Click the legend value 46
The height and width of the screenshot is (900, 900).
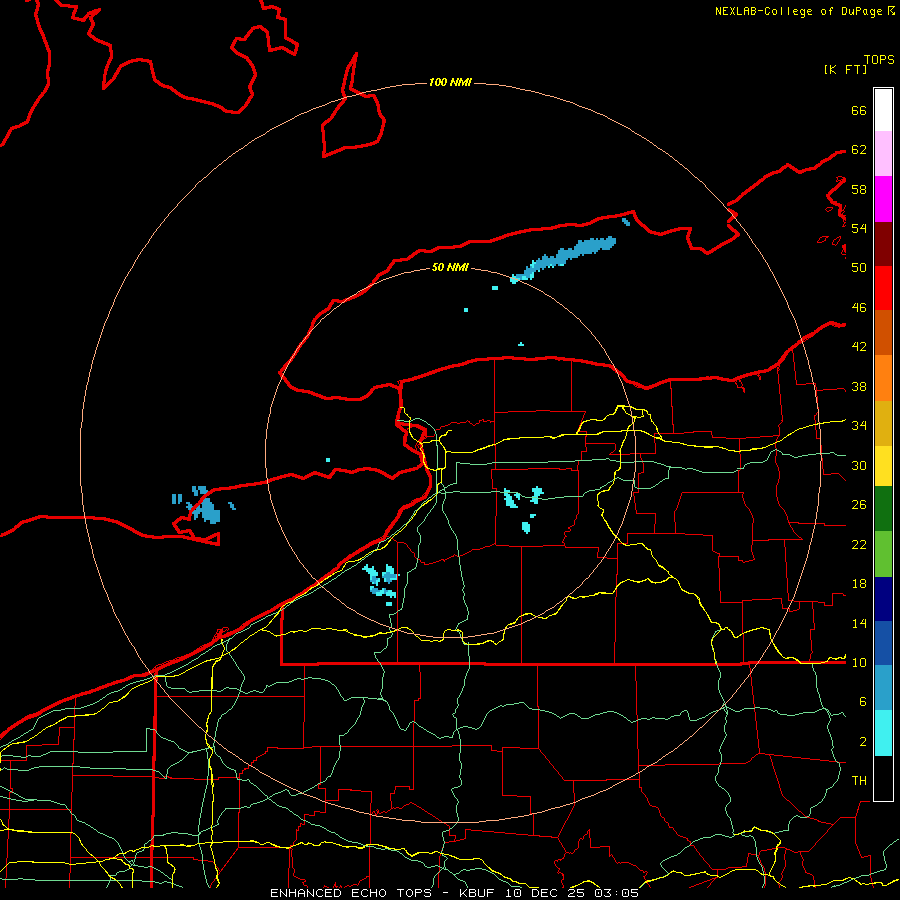point(859,307)
